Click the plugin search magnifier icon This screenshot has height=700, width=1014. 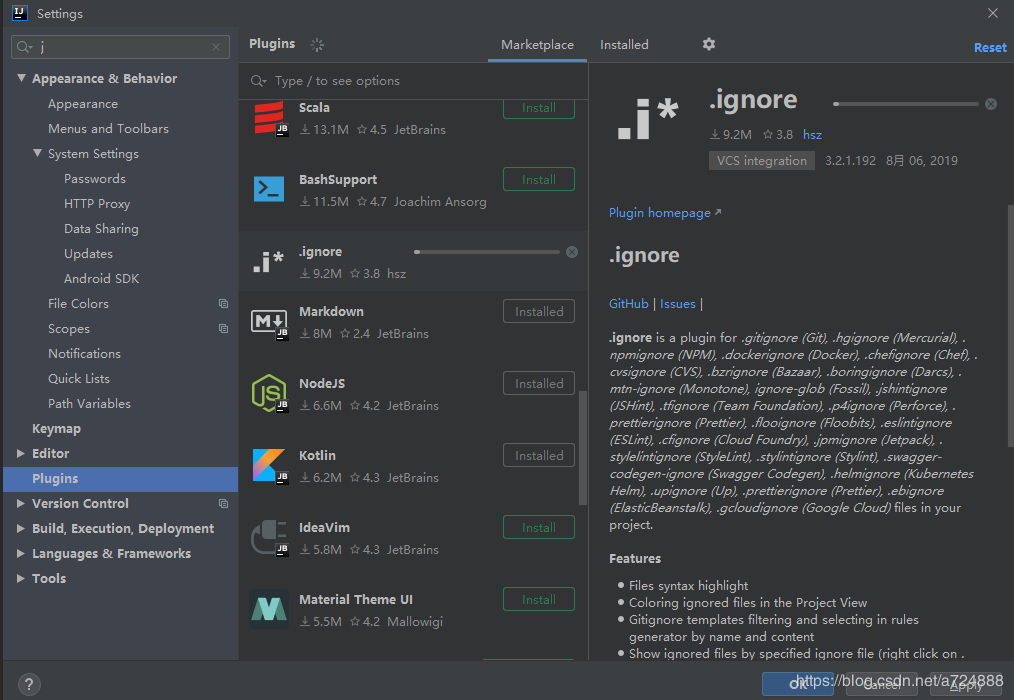click(259, 81)
